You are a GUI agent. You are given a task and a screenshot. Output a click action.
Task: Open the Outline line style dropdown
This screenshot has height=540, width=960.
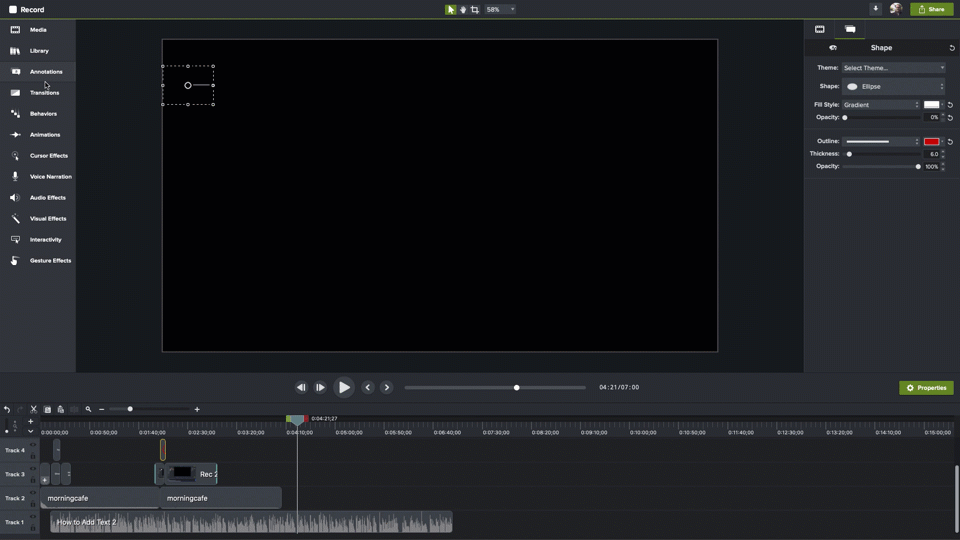(881, 141)
